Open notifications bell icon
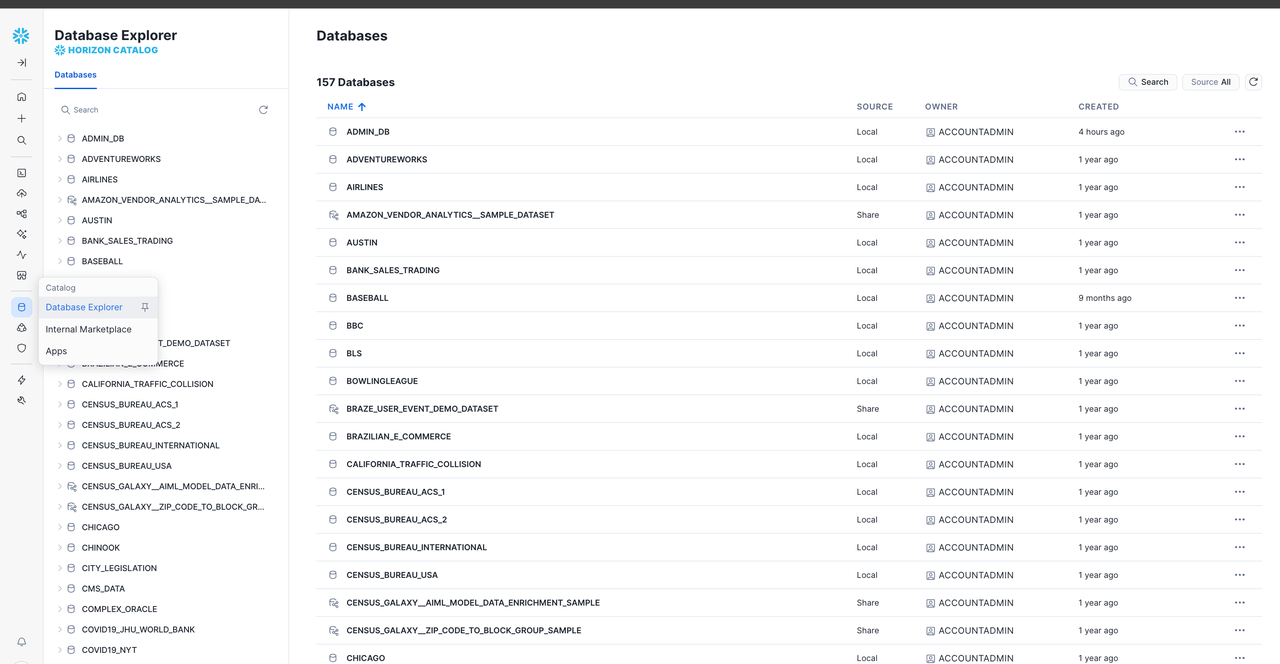The width and height of the screenshot is (1280, 664). pos(21,642)
